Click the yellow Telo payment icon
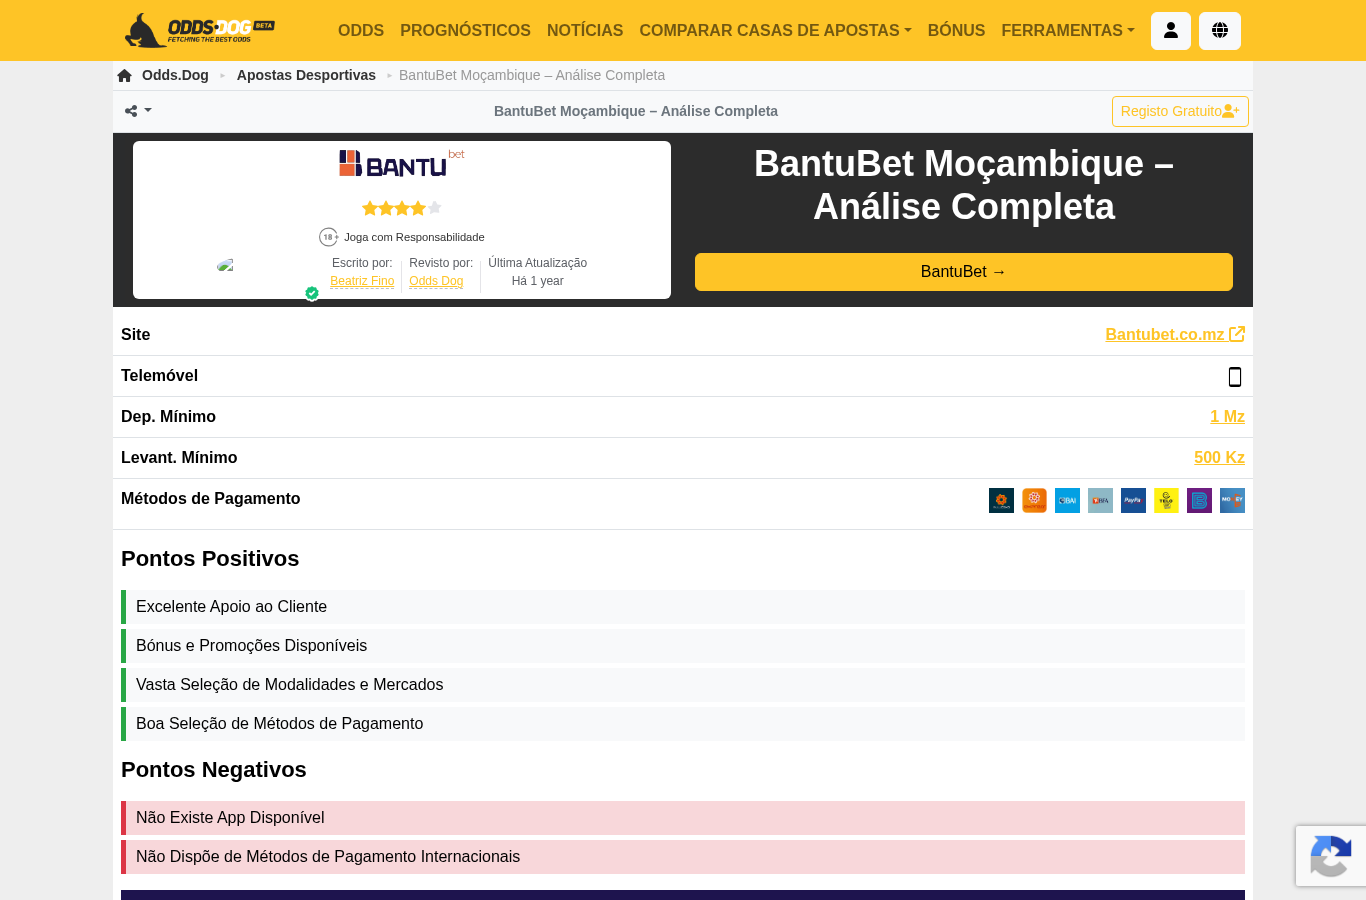 click(1166, 500)
